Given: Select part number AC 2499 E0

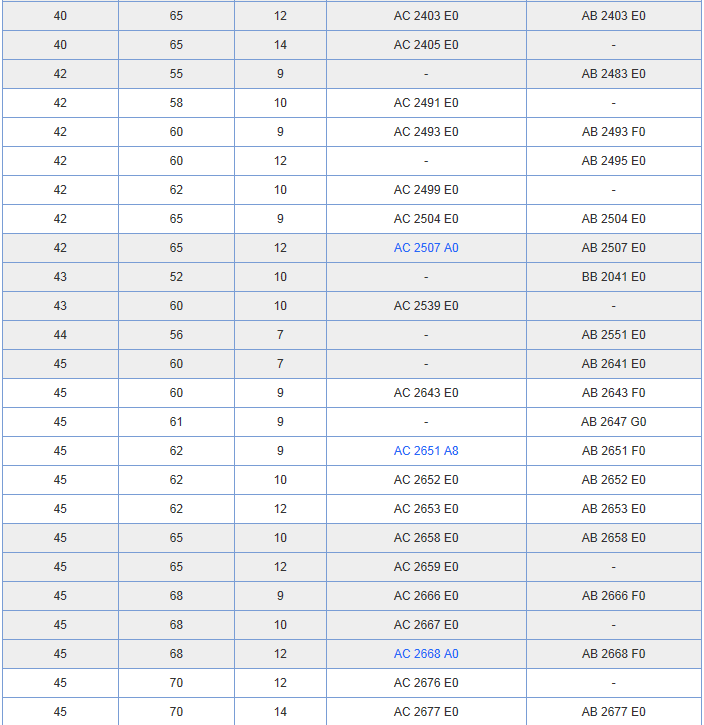Looking at the screenshot, I should (426, 190).
